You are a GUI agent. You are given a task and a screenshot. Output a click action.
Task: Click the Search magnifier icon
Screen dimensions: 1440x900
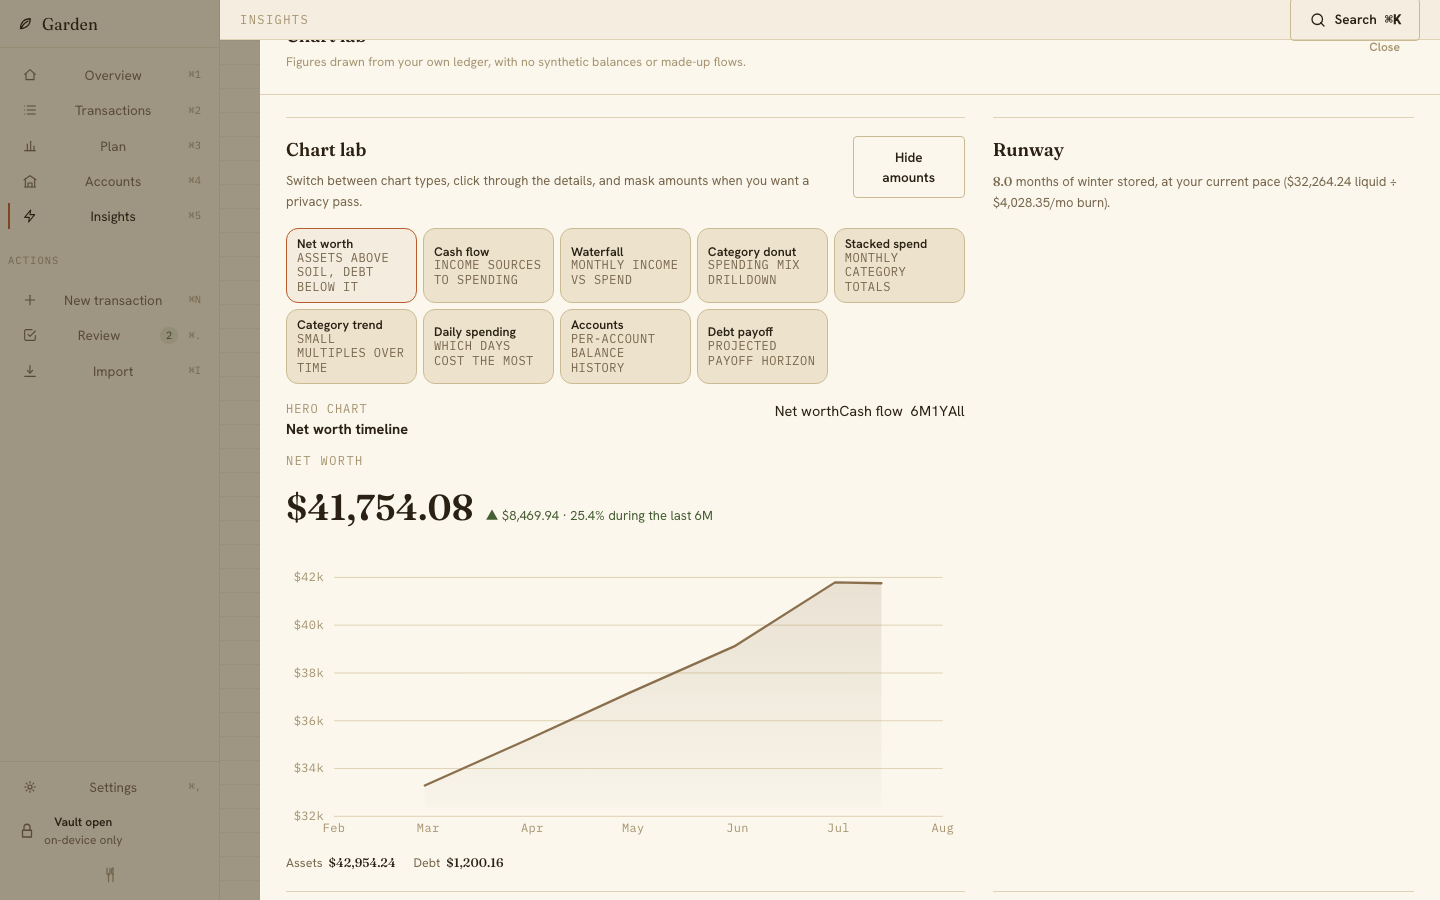[x=1318, y=20]
